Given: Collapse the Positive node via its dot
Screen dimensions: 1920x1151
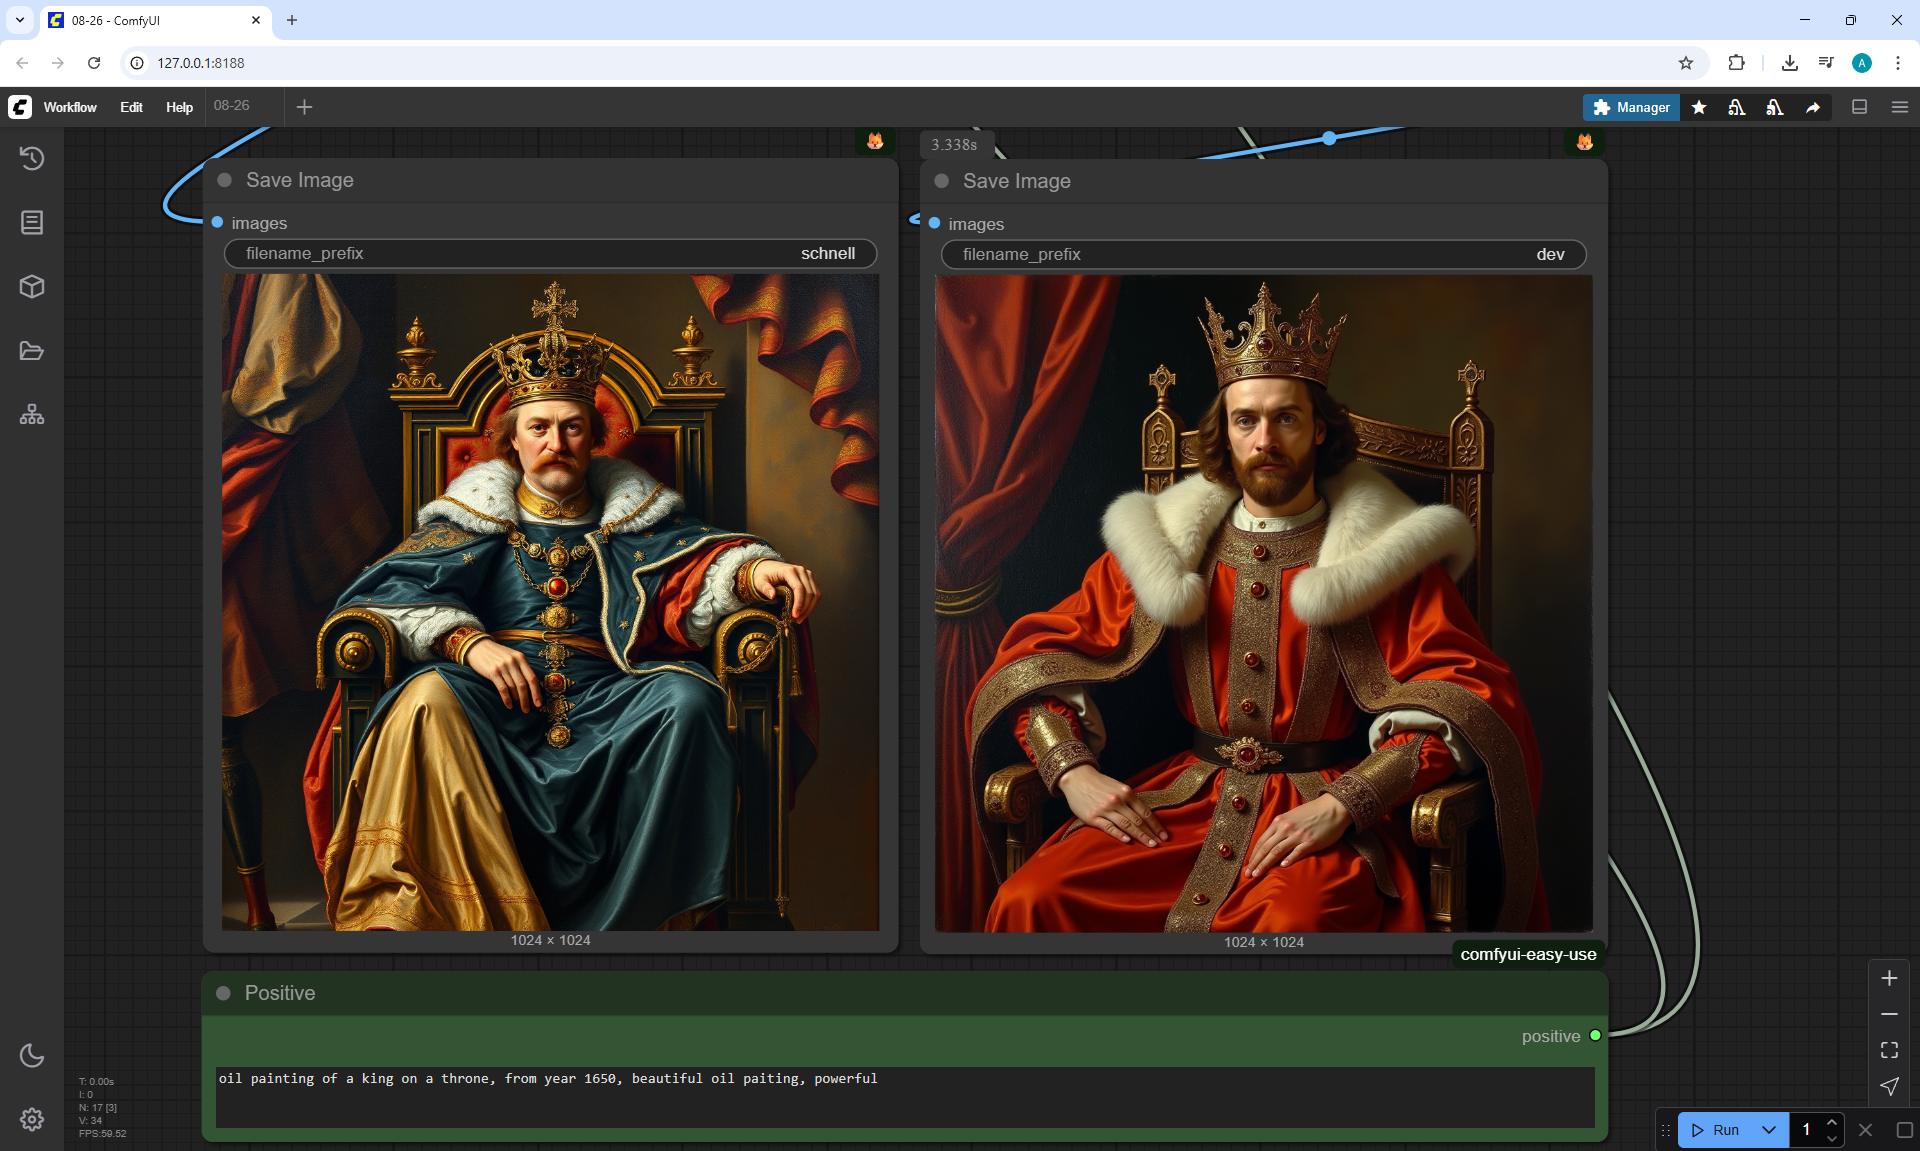Looking at the screenshot, I should (224, 993).
